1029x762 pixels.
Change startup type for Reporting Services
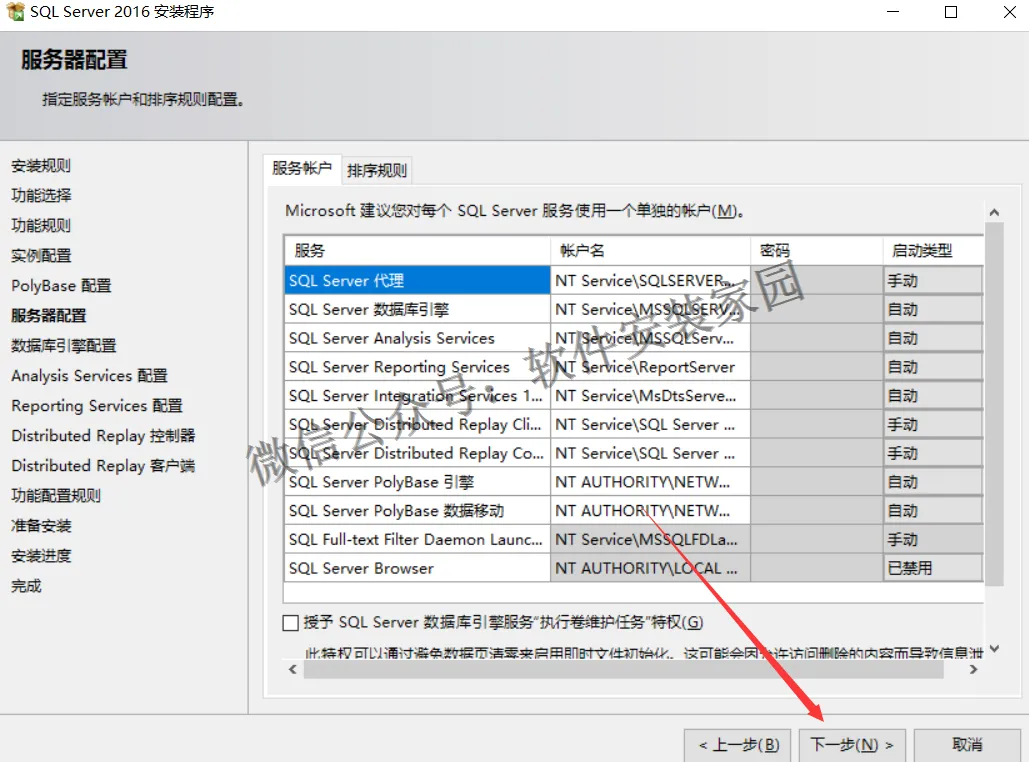point(933,368)
